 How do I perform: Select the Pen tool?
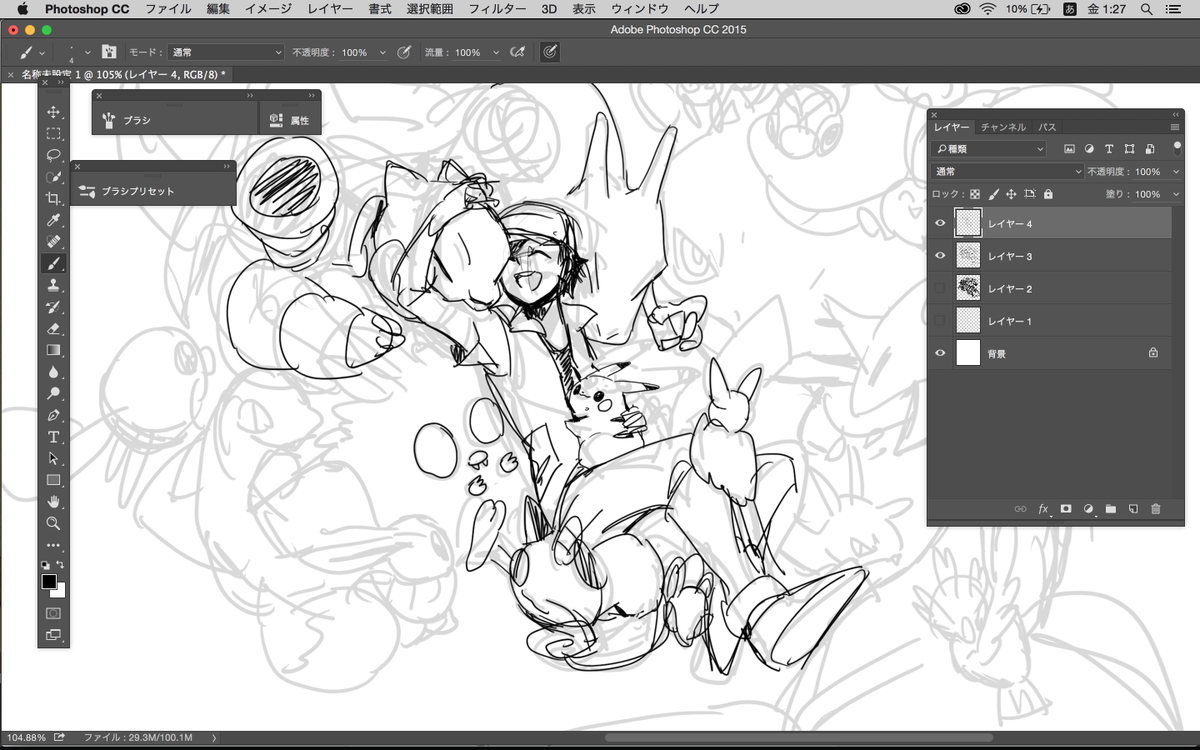[x=53, y=415]
